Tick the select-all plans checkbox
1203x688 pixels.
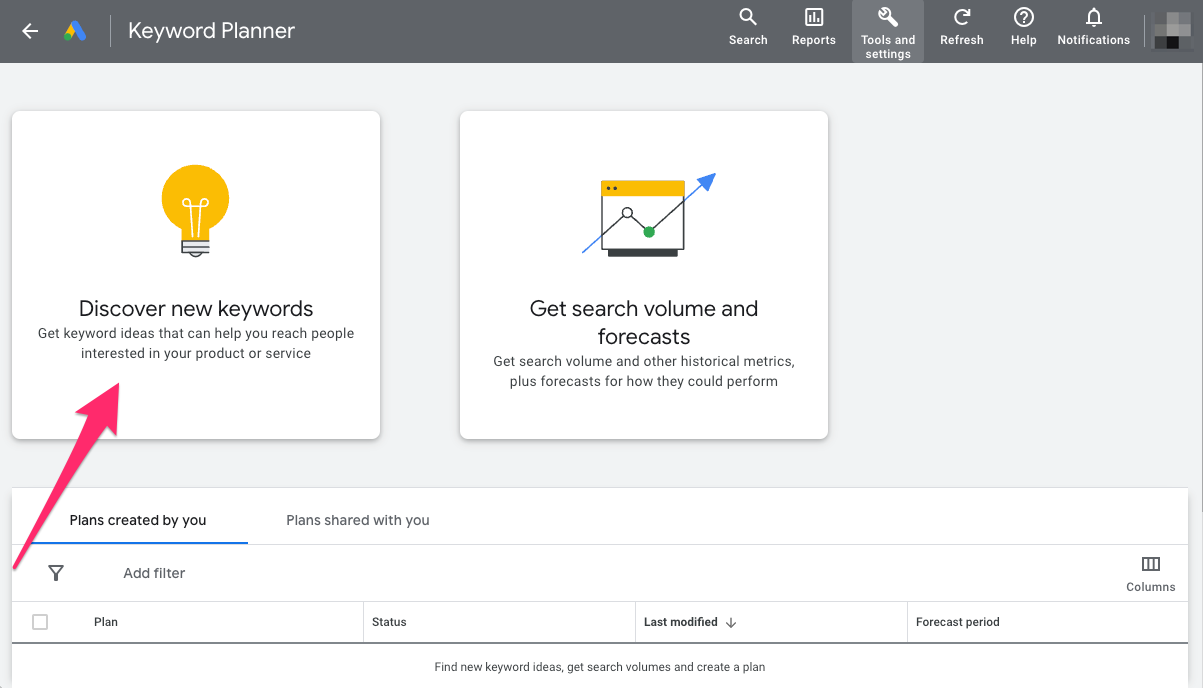point(40,622)
